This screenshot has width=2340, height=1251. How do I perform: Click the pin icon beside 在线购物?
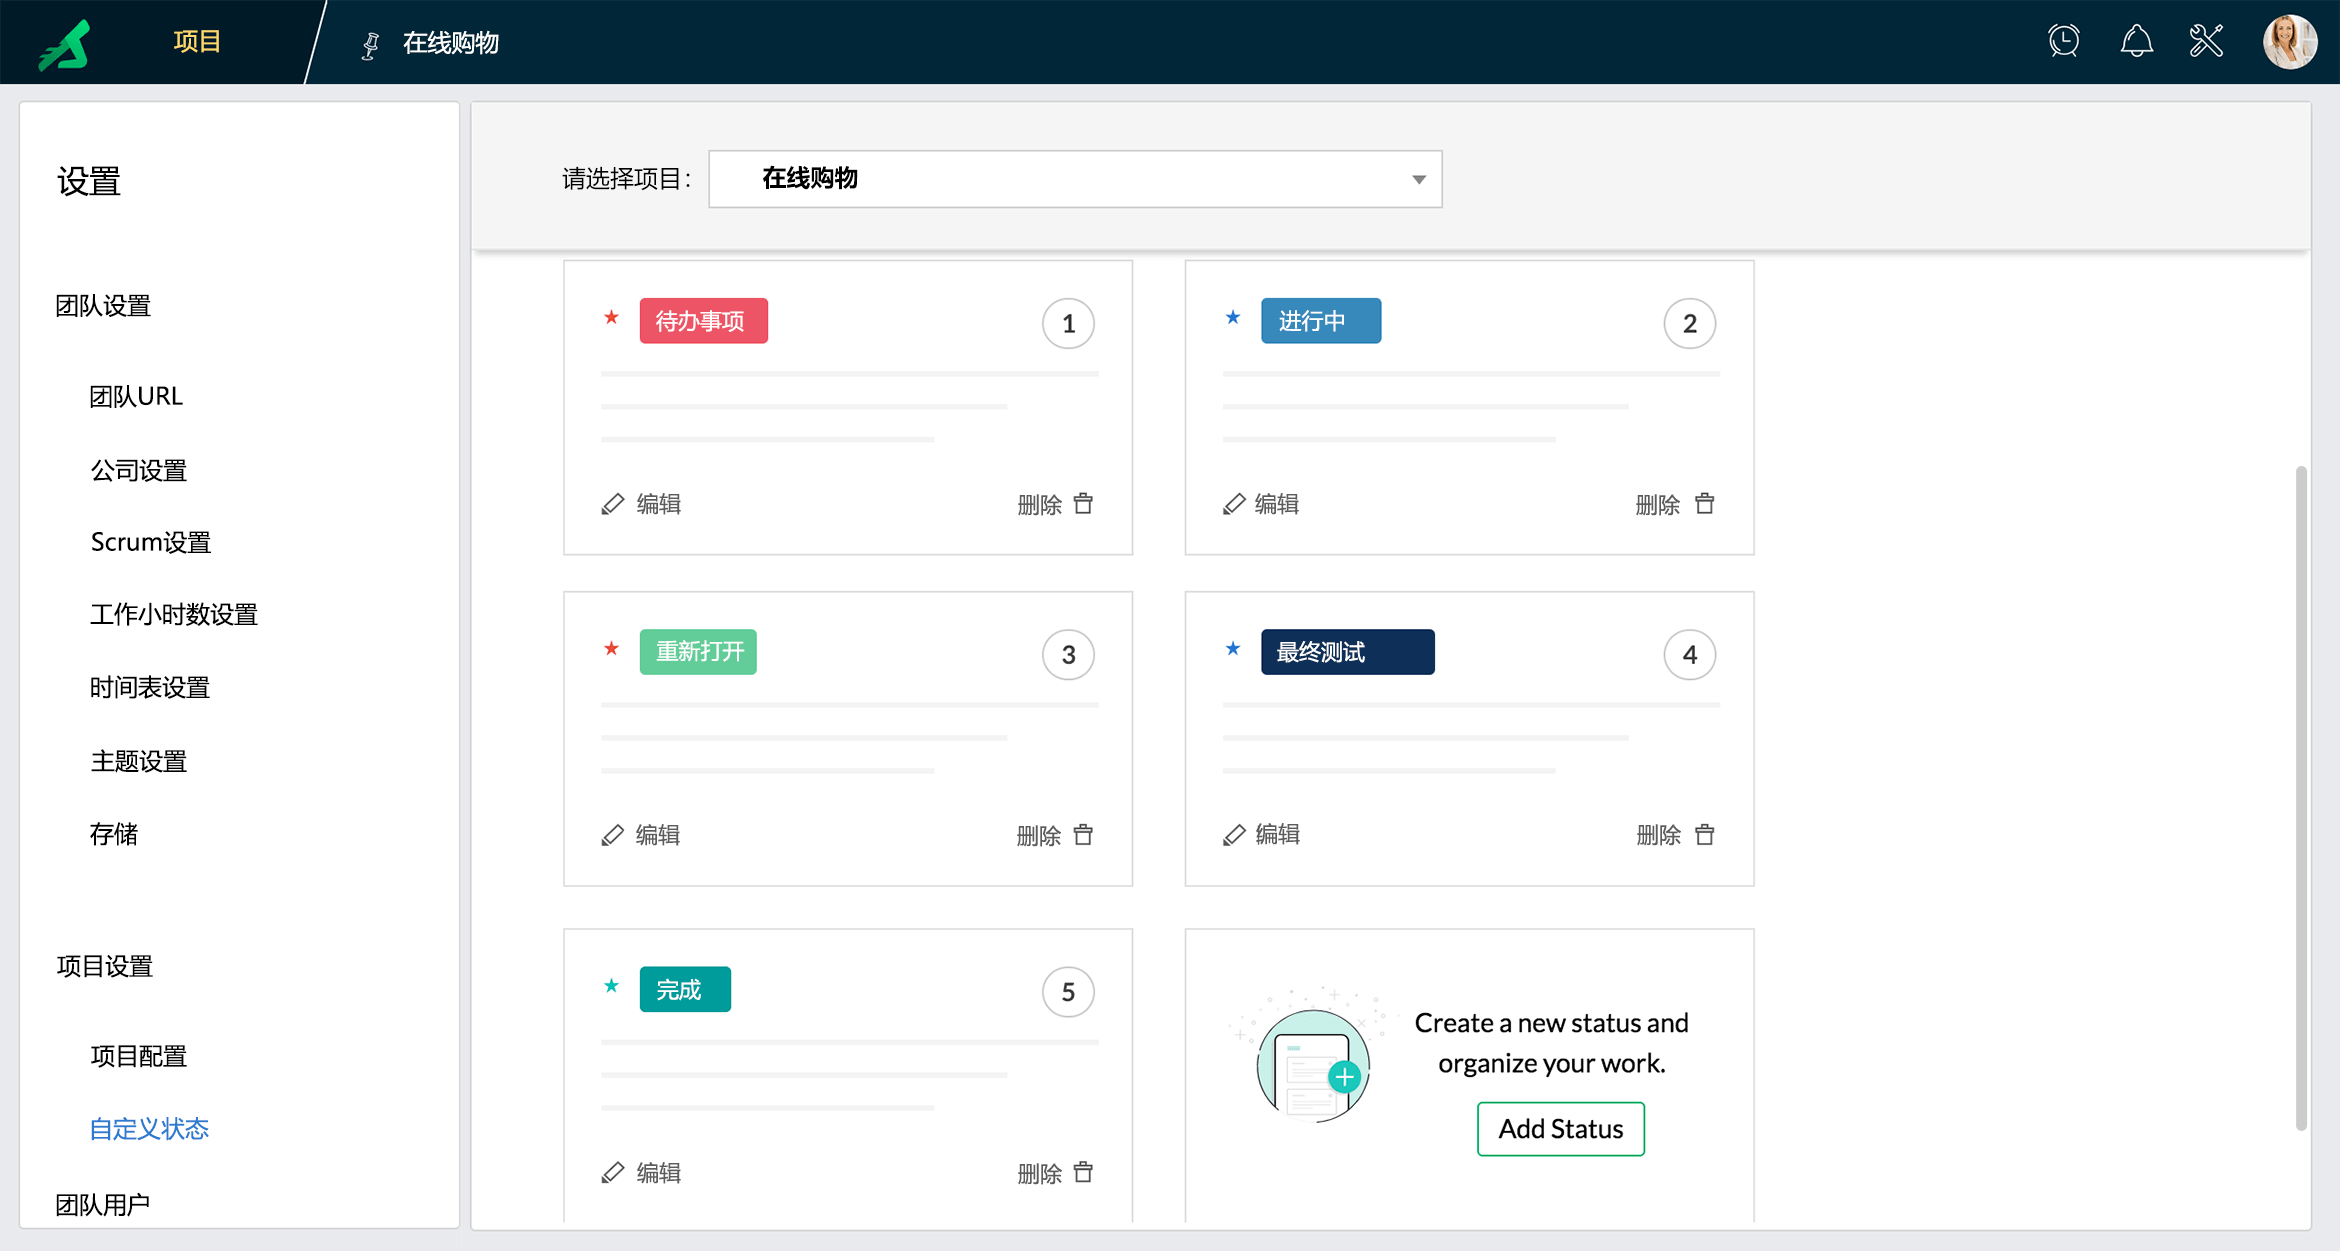point(370,45)
